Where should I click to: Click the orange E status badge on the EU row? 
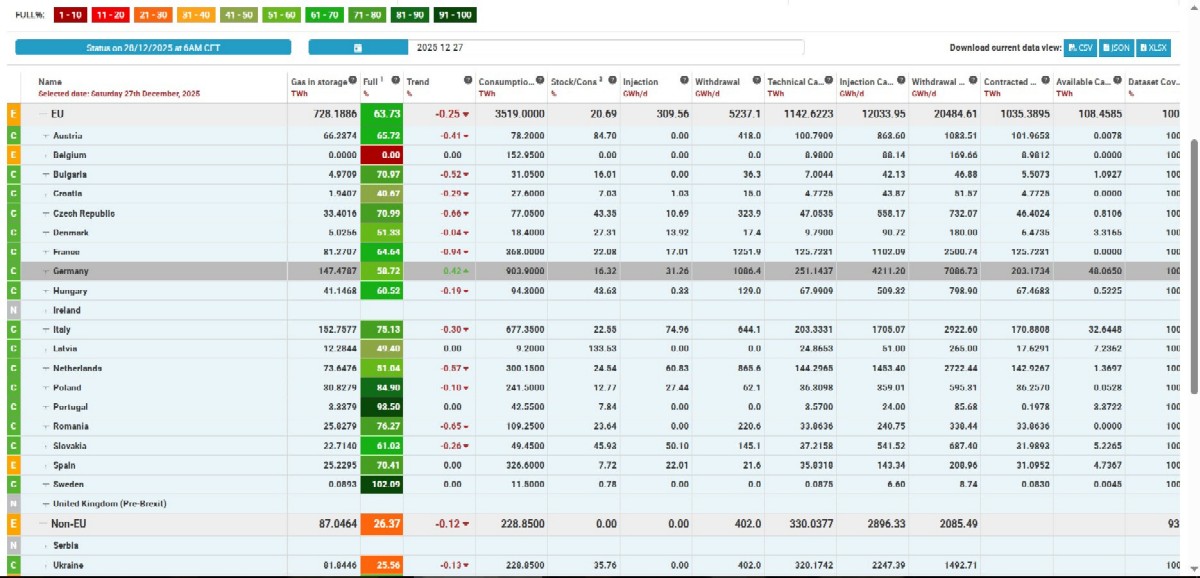point(13,116)
